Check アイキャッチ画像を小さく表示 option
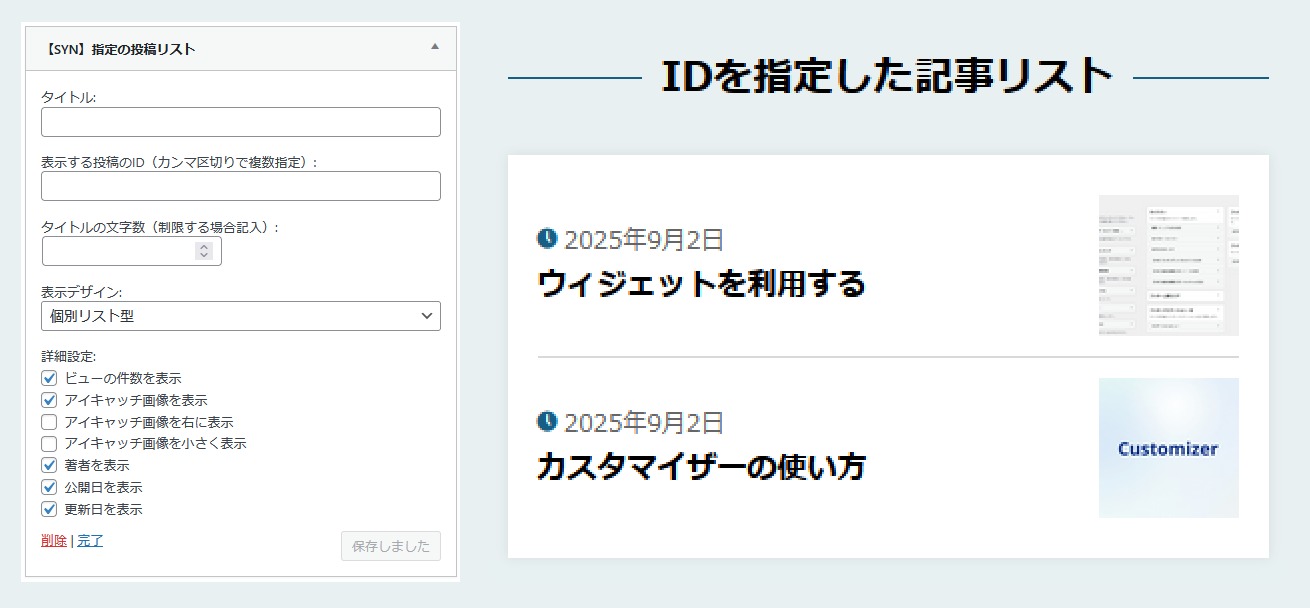 [48, 443]
